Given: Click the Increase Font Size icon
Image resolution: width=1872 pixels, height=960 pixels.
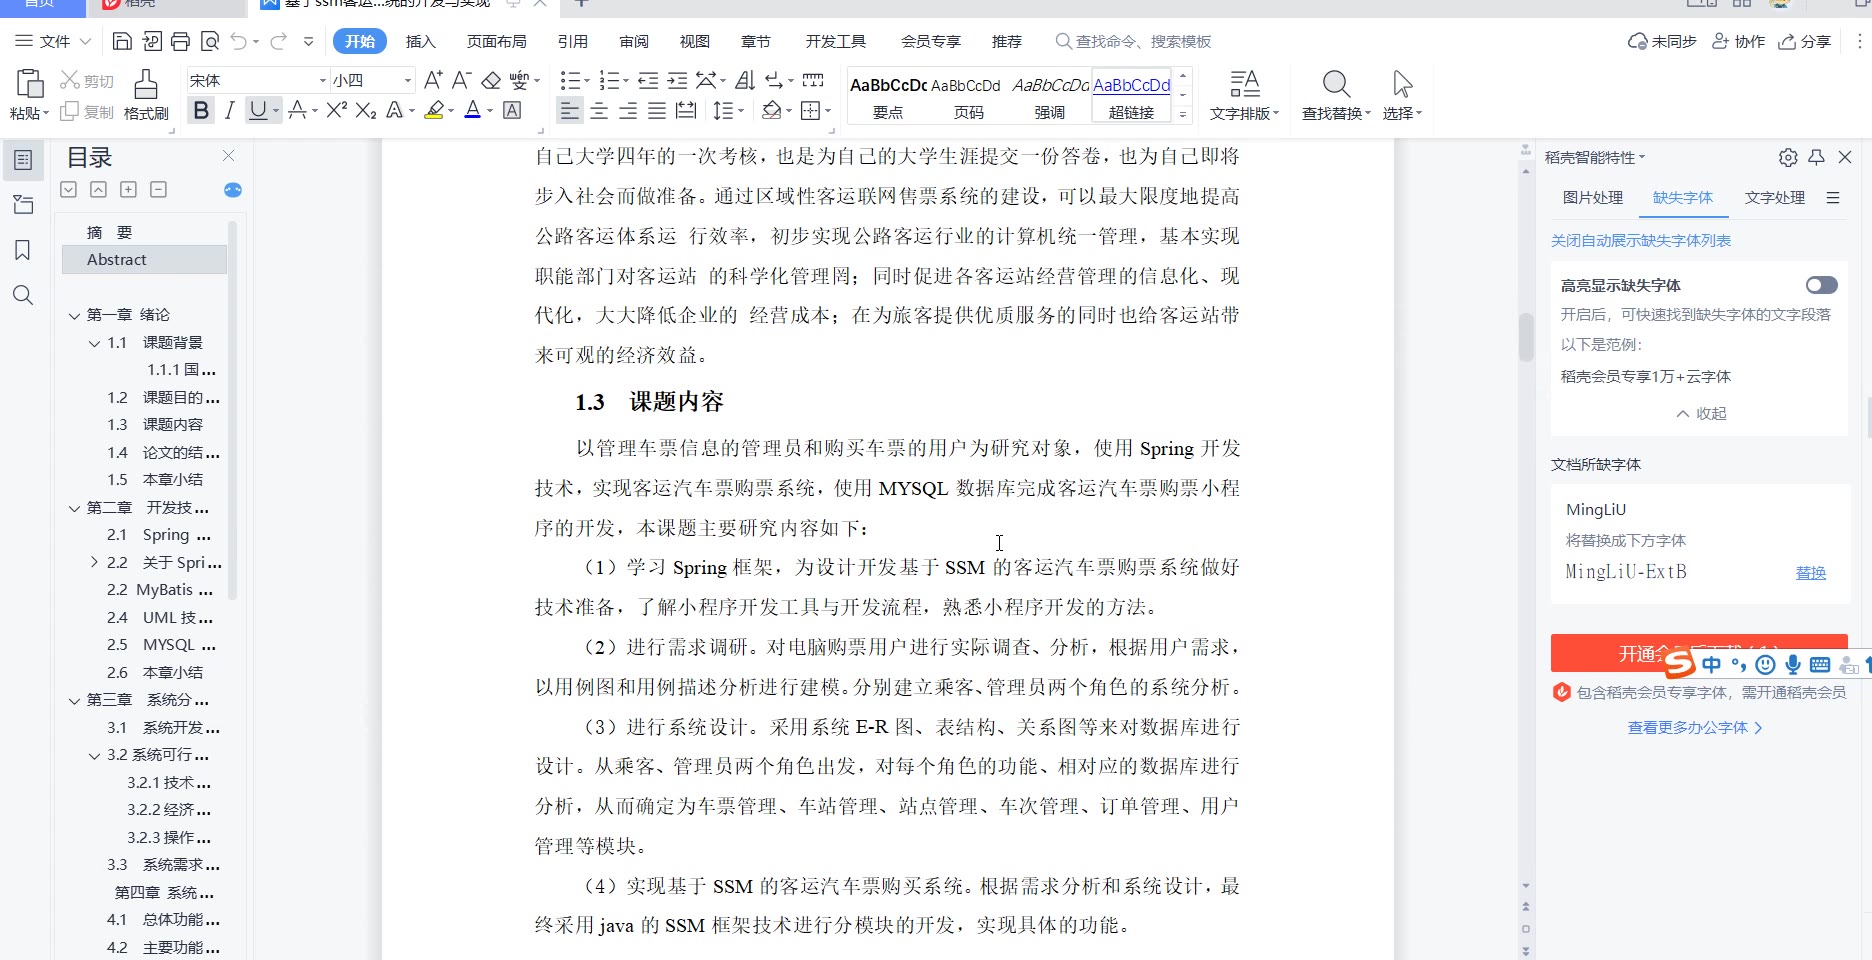Looking at the screenshot, I should [433, 80].
